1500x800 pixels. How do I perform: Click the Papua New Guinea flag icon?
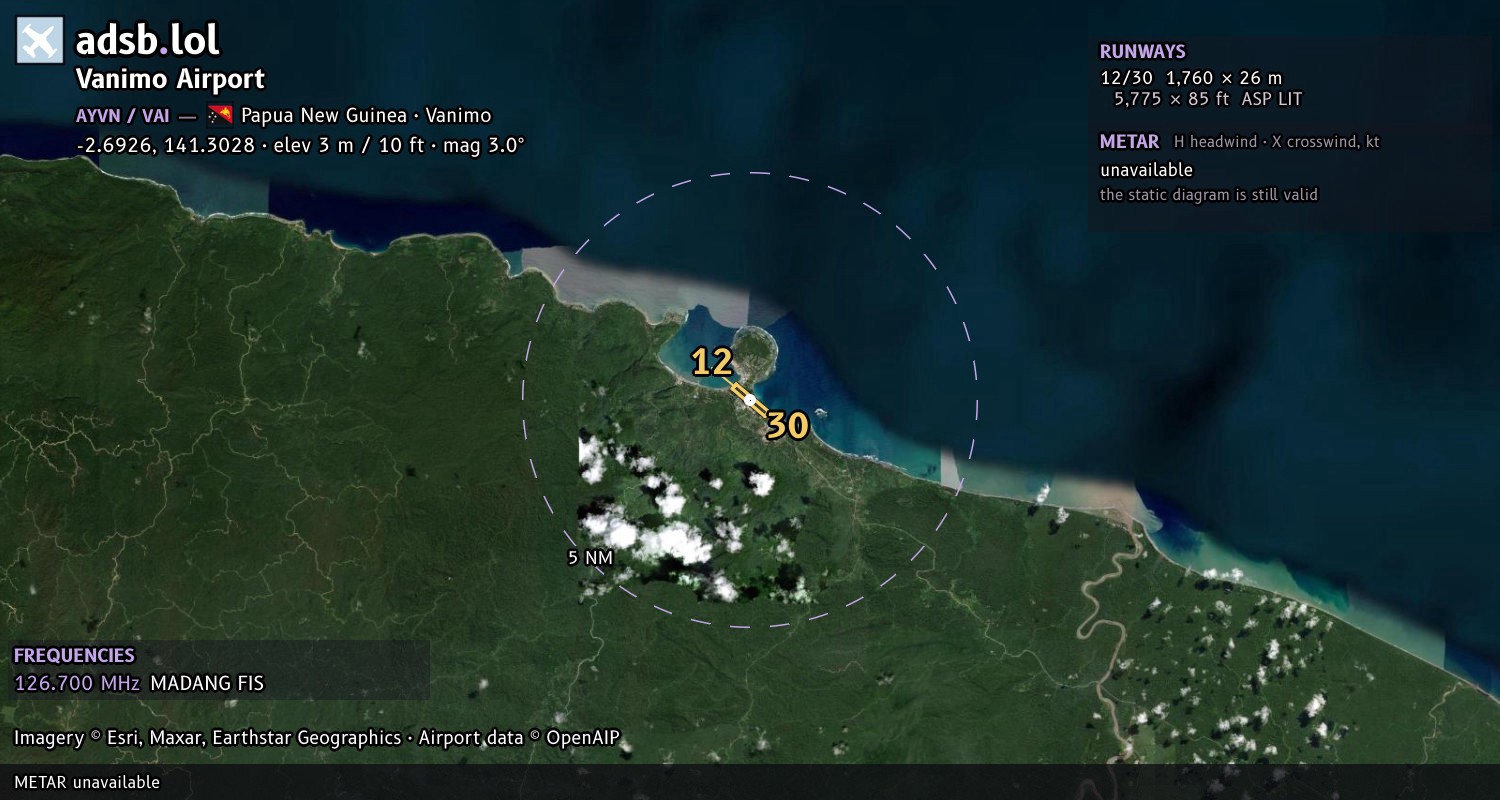(220, 115)
